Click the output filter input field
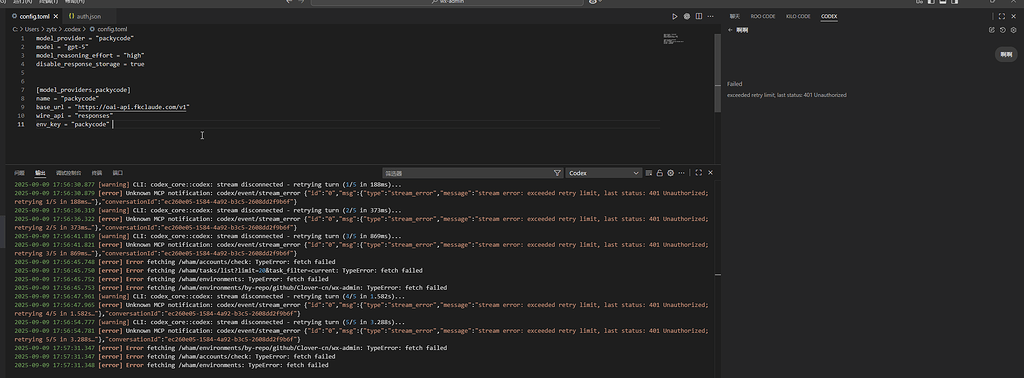Viewport: 1024px width, 378px height. point(466,173)
